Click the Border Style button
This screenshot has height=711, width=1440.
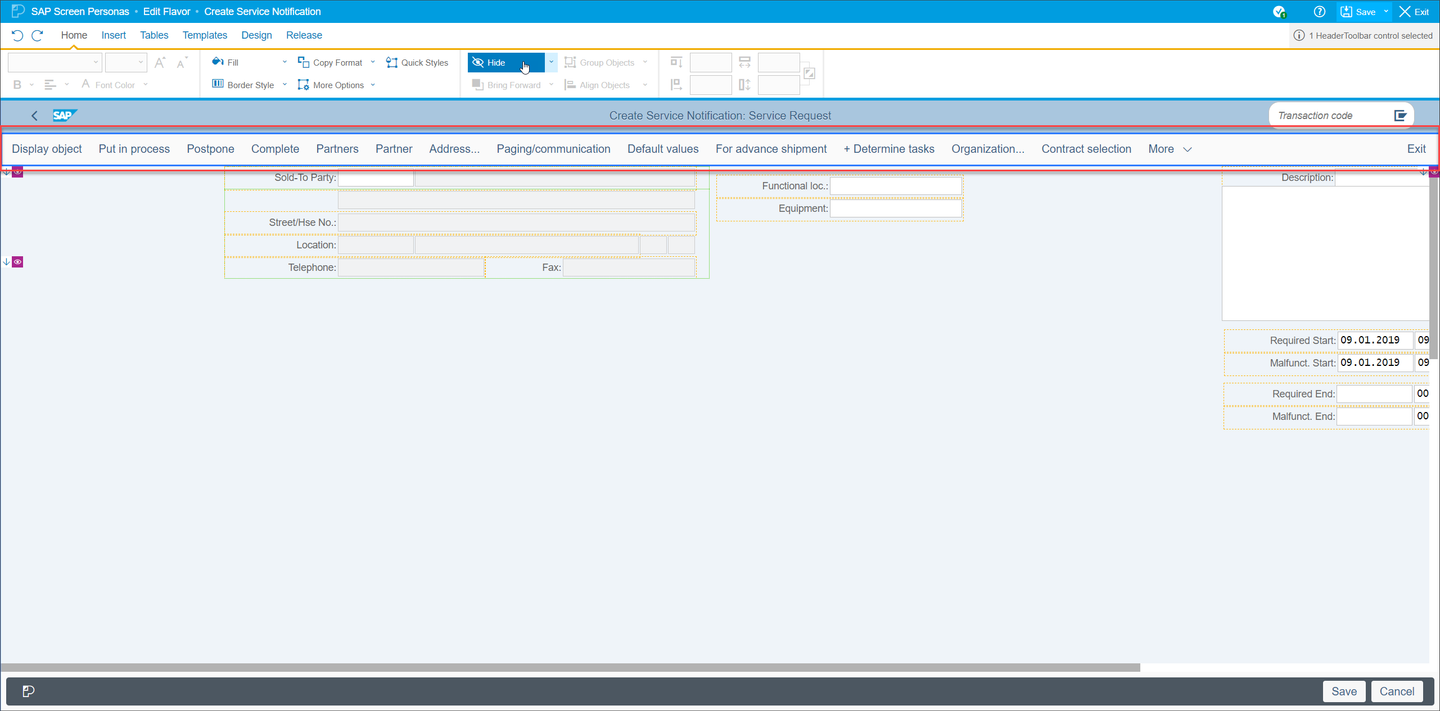(243, 85)
